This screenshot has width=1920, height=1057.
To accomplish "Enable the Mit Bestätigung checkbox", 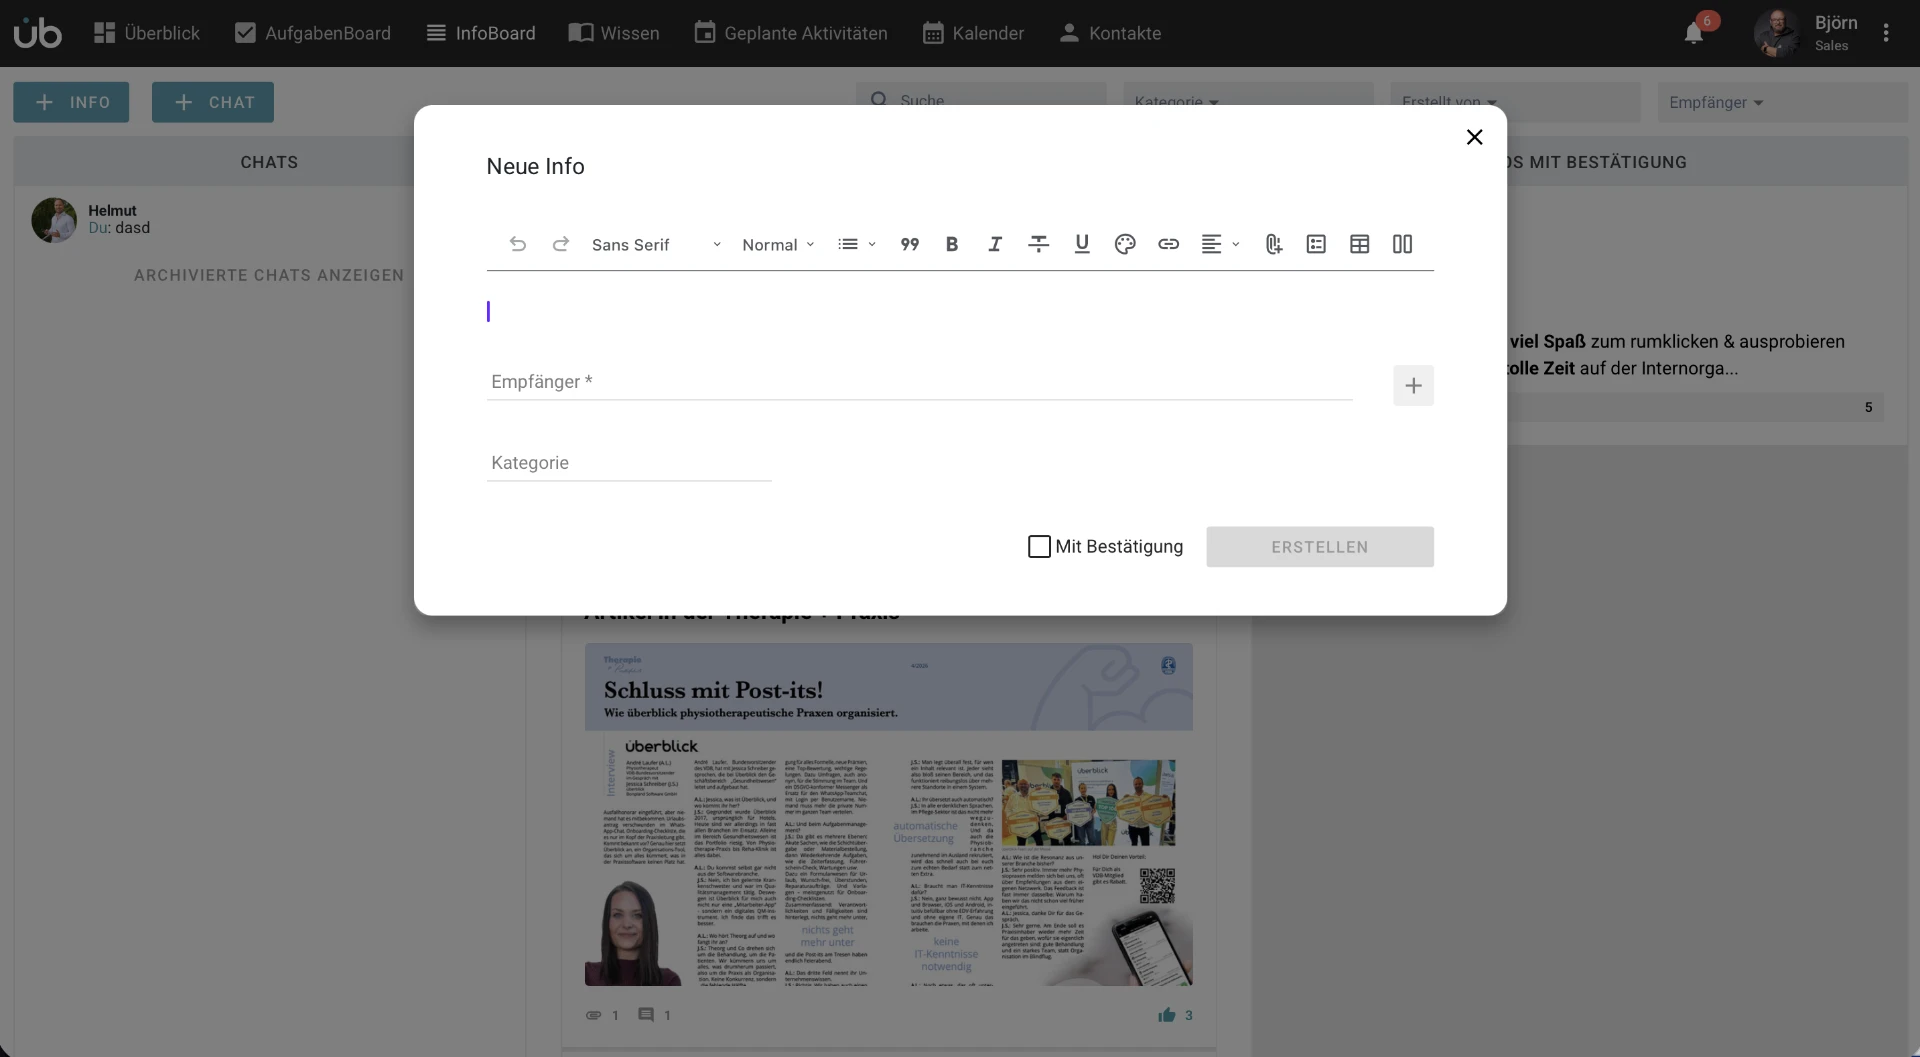I will (1039, 547).
